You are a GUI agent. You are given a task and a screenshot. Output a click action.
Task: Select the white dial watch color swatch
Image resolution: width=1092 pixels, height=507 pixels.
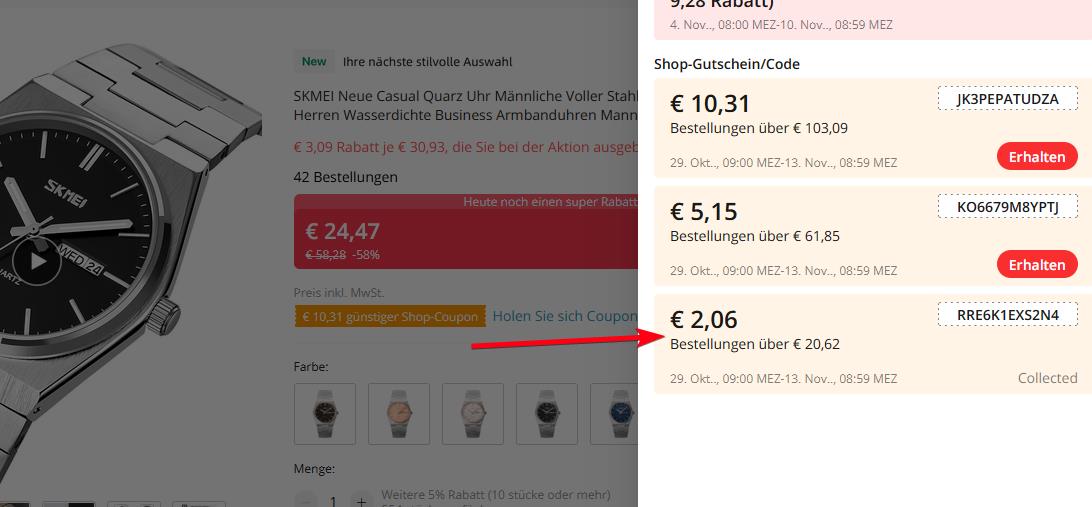coord(473,413)
